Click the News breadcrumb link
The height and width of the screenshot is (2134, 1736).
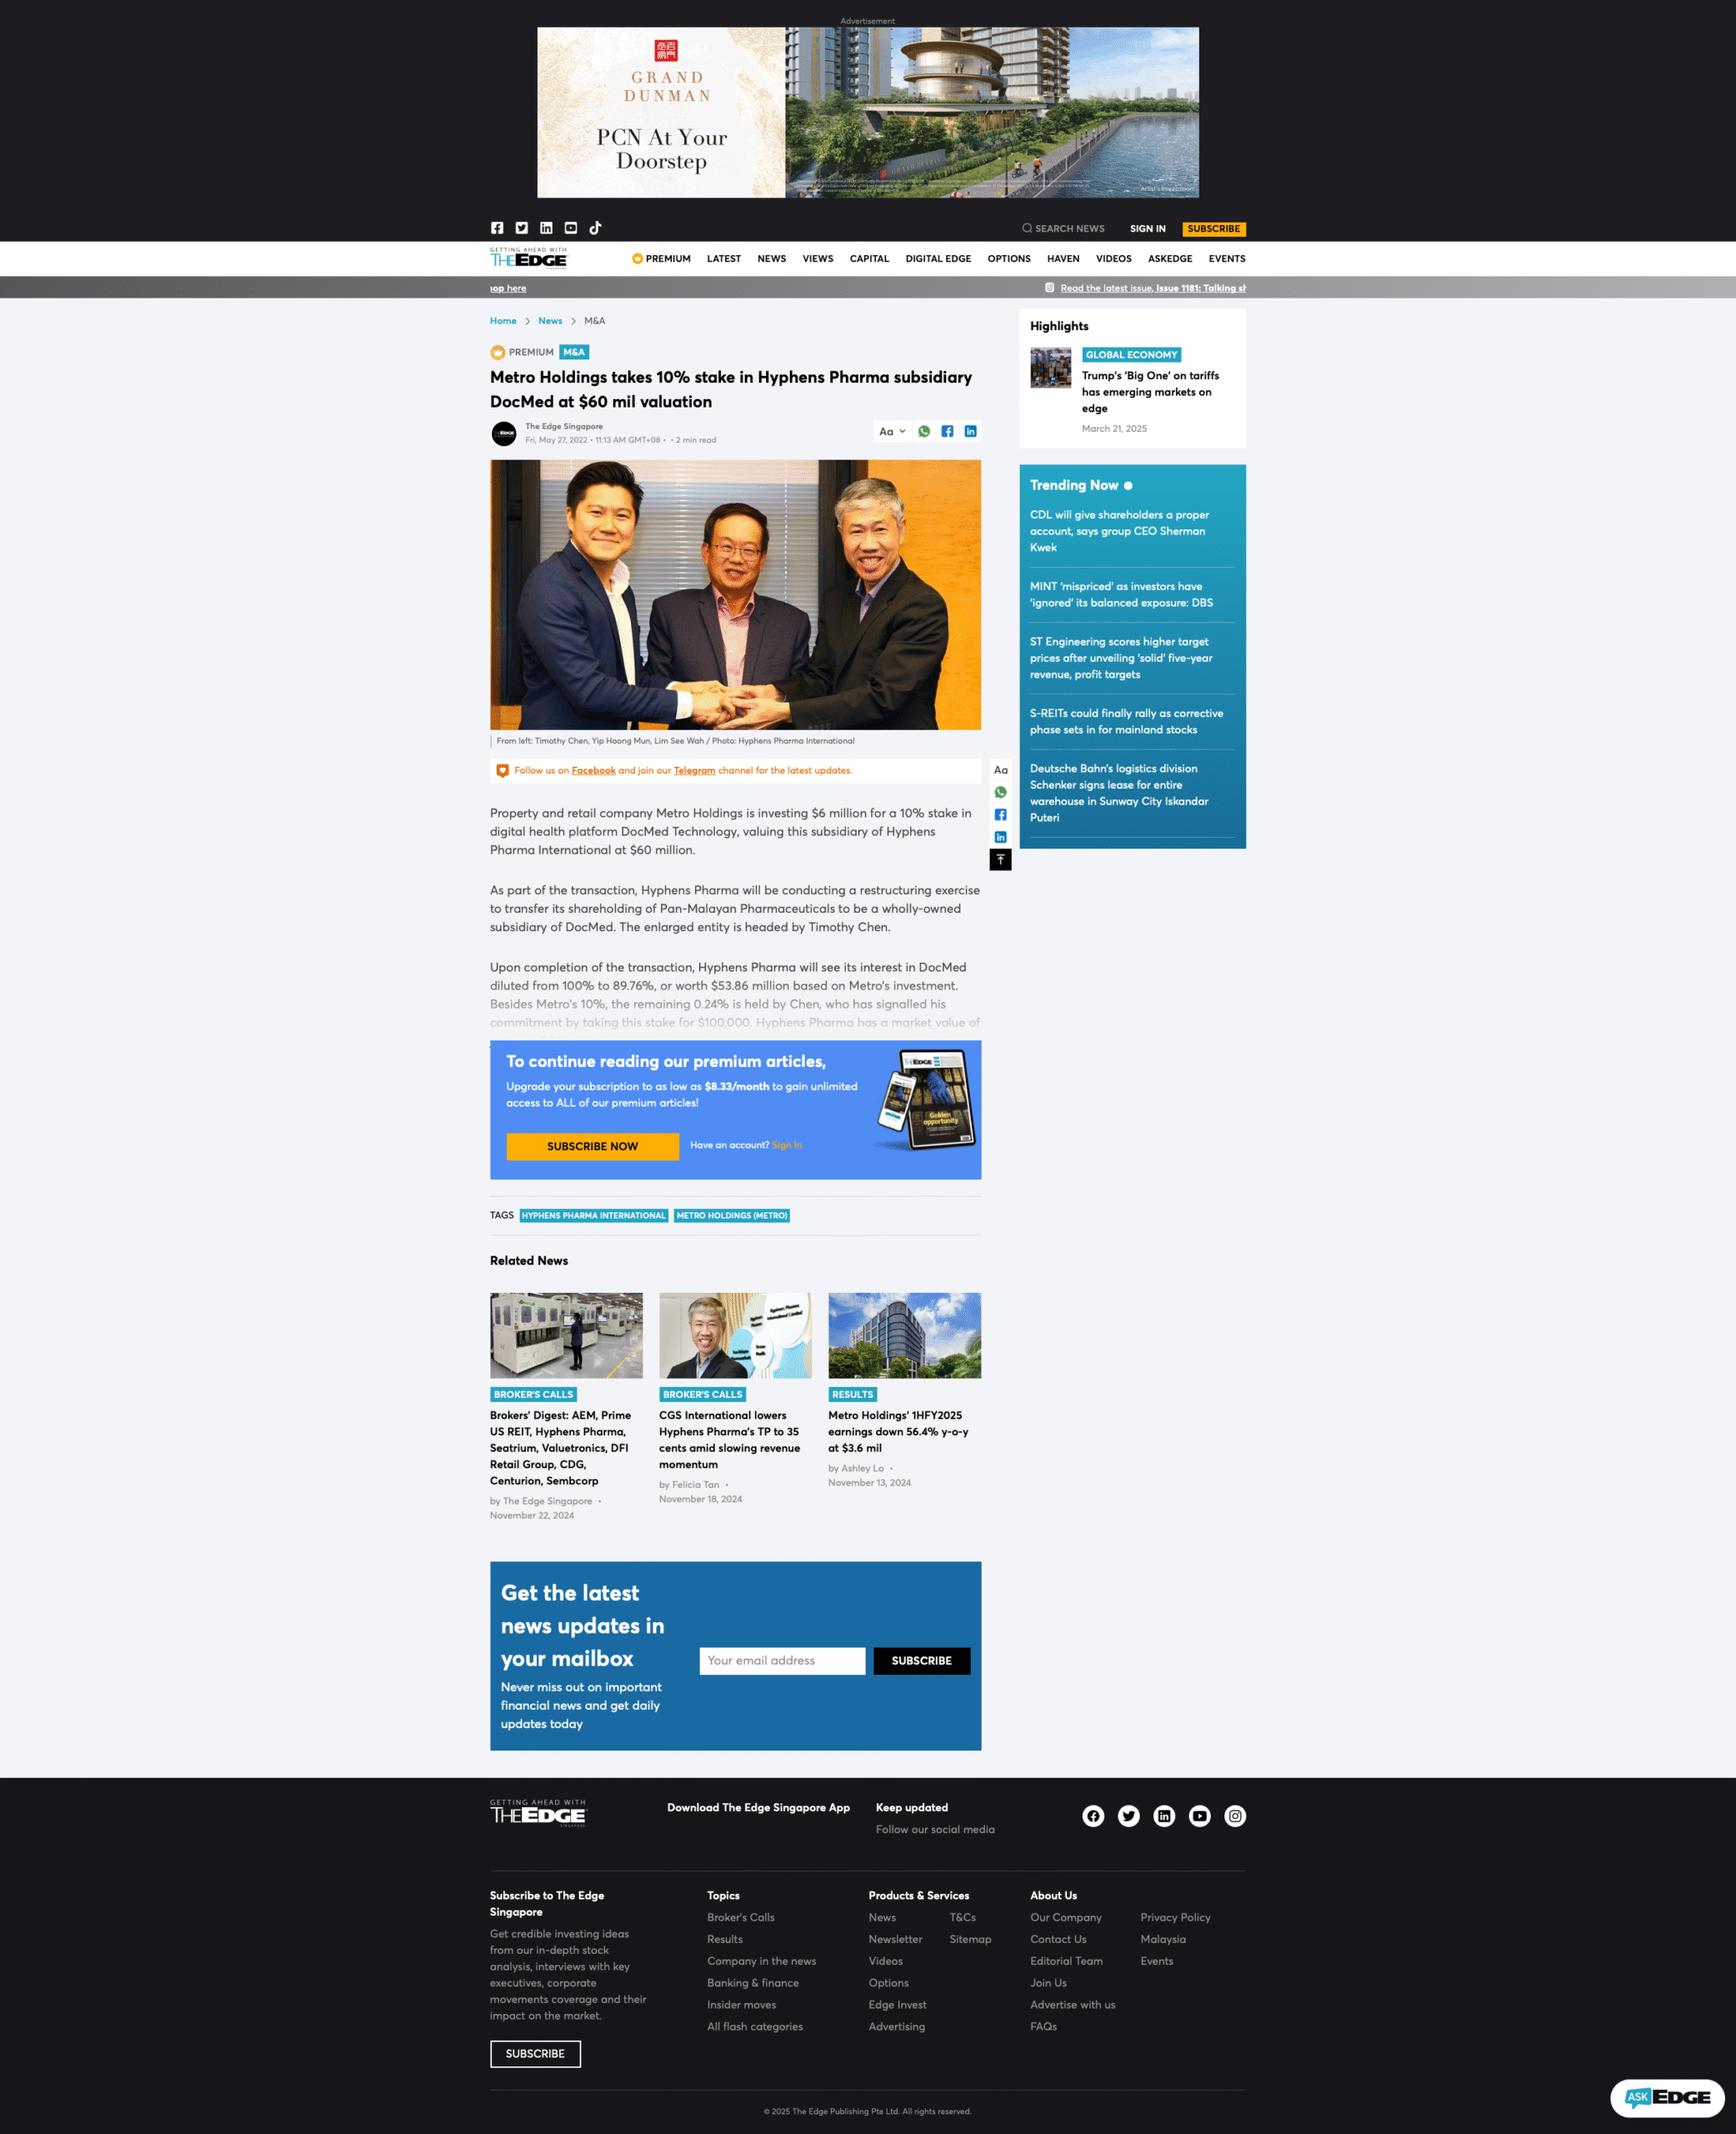[x=550, y=321]
